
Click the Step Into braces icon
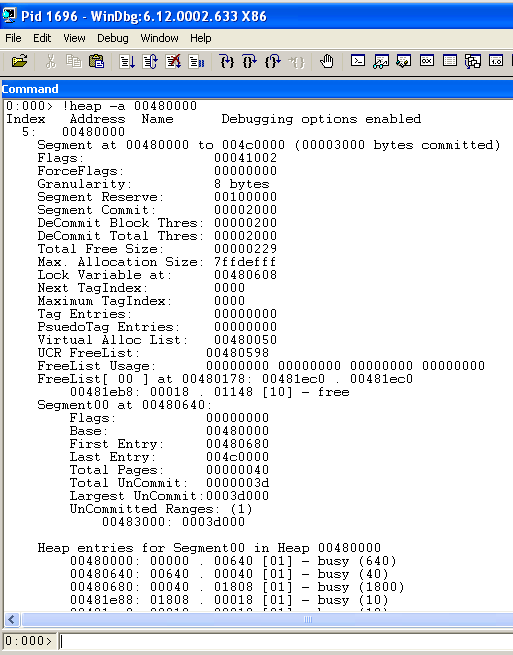[227, 62]
